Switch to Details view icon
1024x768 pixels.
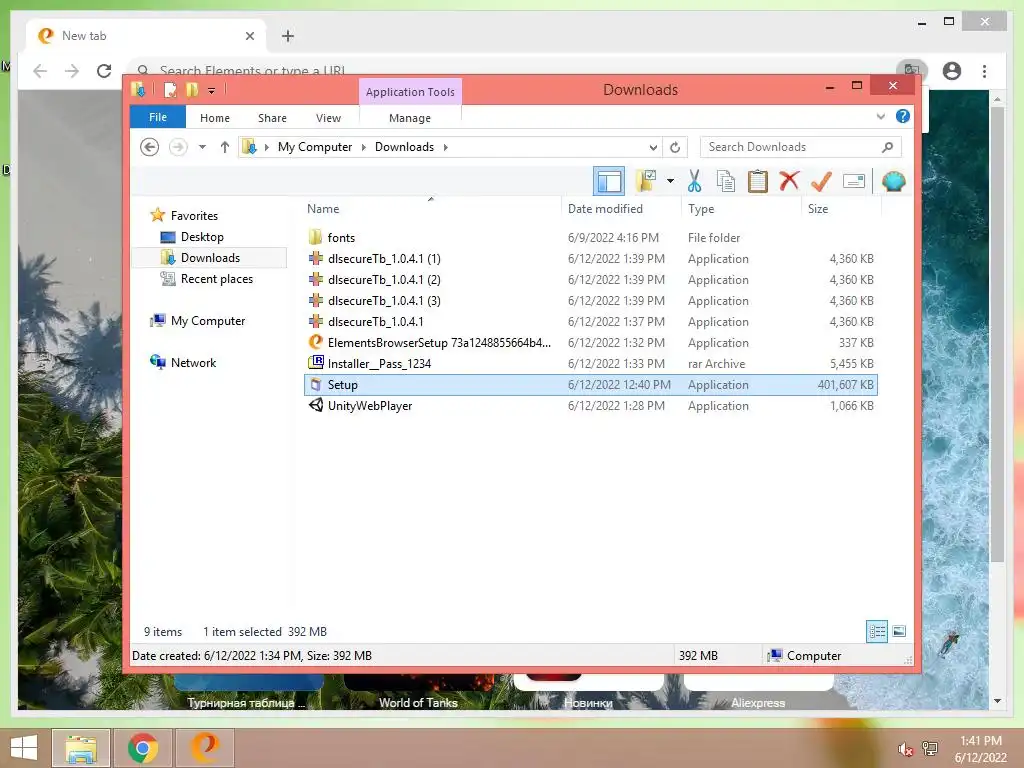[x=876, y=631]
